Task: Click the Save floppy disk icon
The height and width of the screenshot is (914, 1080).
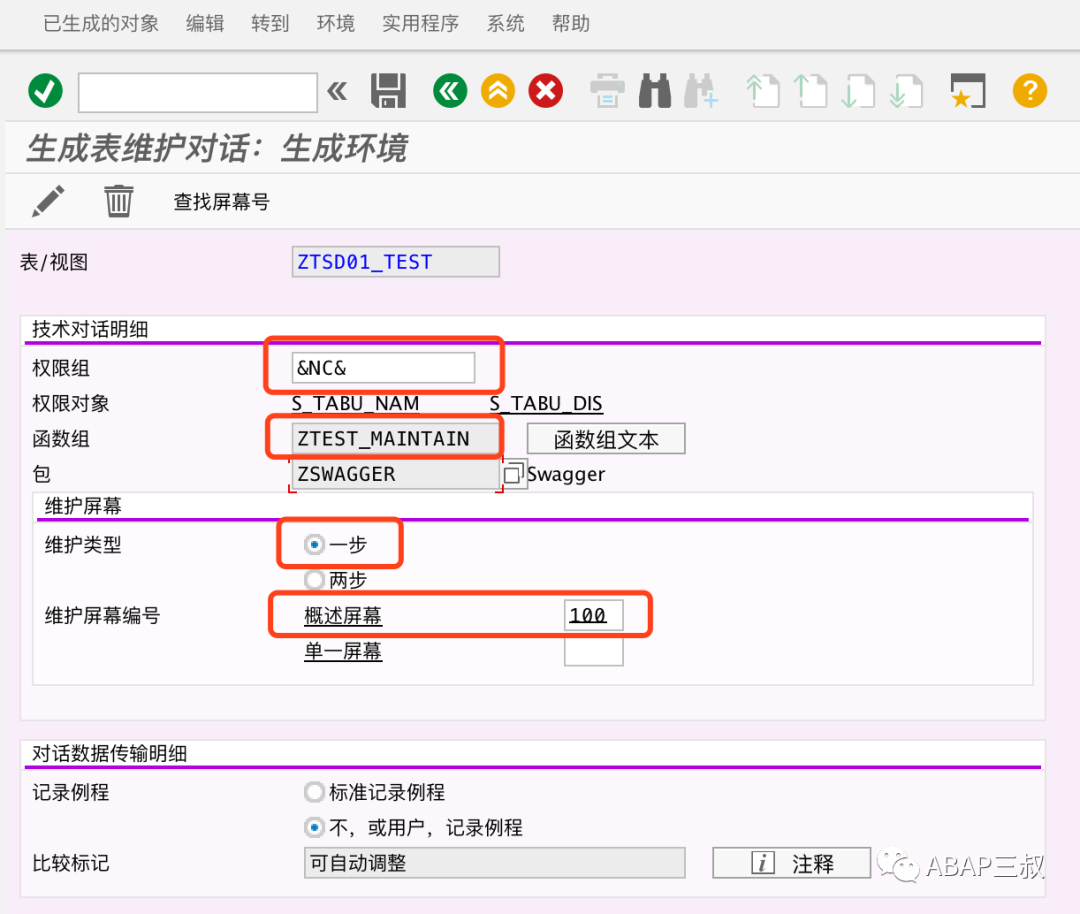Action: tap(388, 91)
